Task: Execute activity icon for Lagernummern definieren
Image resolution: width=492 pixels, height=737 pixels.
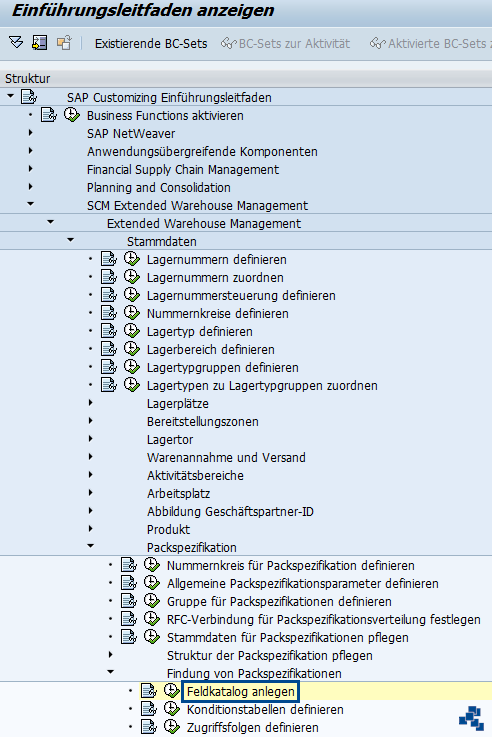Action: [132, 259]
